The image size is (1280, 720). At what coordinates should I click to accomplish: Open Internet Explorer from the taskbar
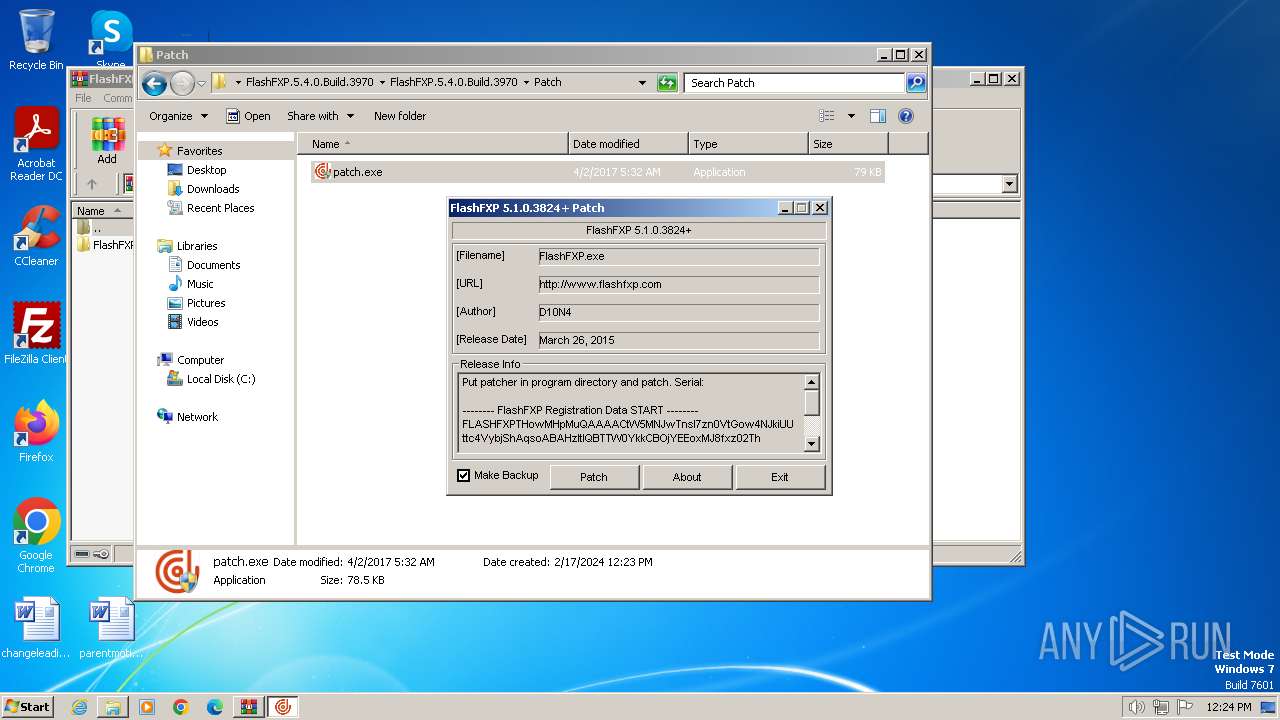pyautogui.click(x=79, y=707)
